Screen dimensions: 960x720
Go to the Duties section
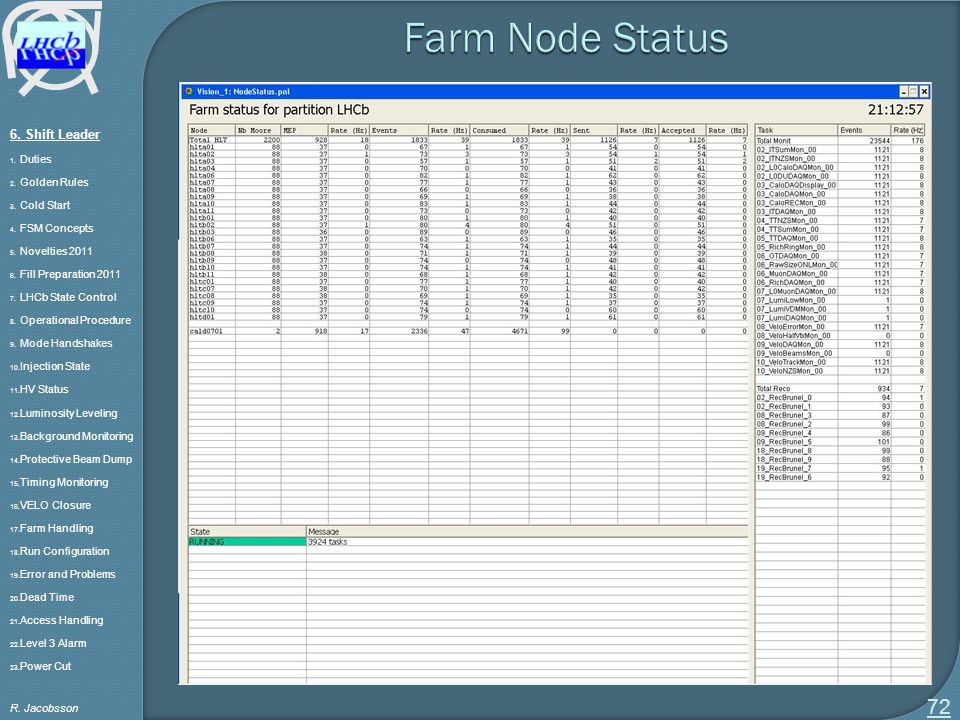pos(35,159)
